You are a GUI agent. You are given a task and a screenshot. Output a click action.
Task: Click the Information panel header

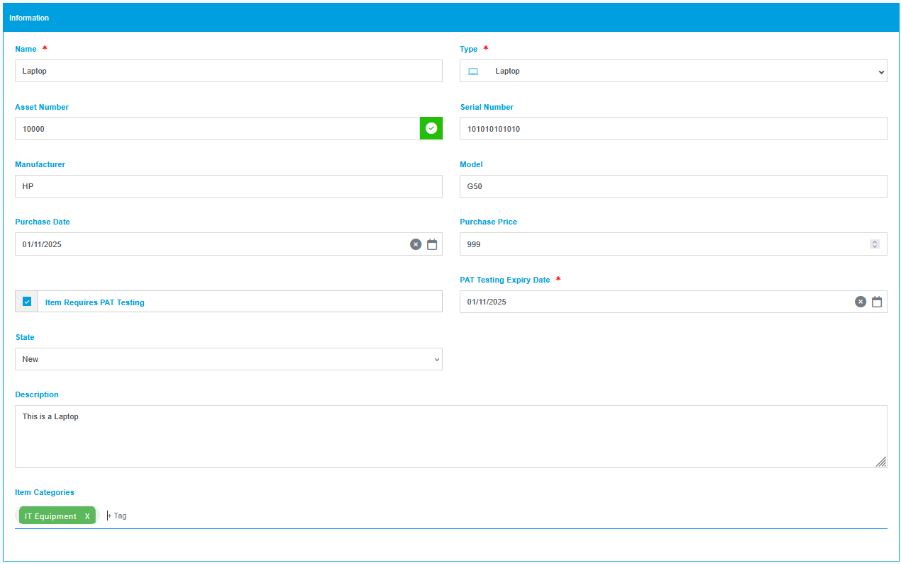[450, 18]
